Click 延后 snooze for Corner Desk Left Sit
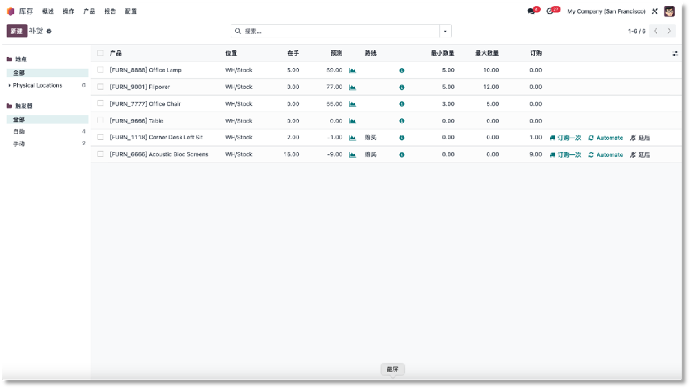Image resolution: width=690 pixels, height=389 pixels. (640, 138)
